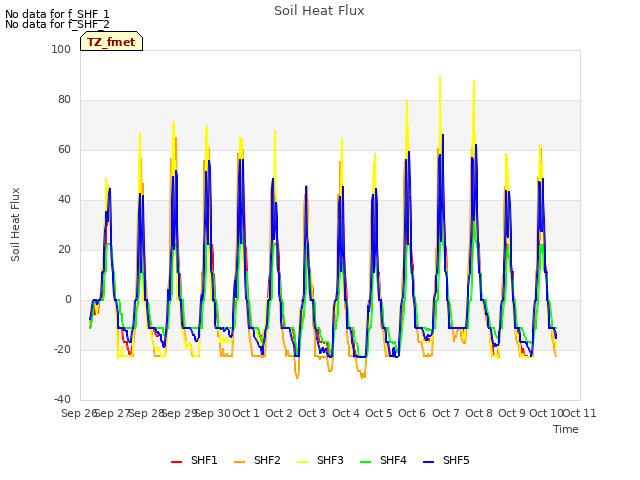Viewport: 640px width, 480px height.
Task: Click the blue SHF5 legend color marker
Action: pyautogui.click(x=429, y=462)
